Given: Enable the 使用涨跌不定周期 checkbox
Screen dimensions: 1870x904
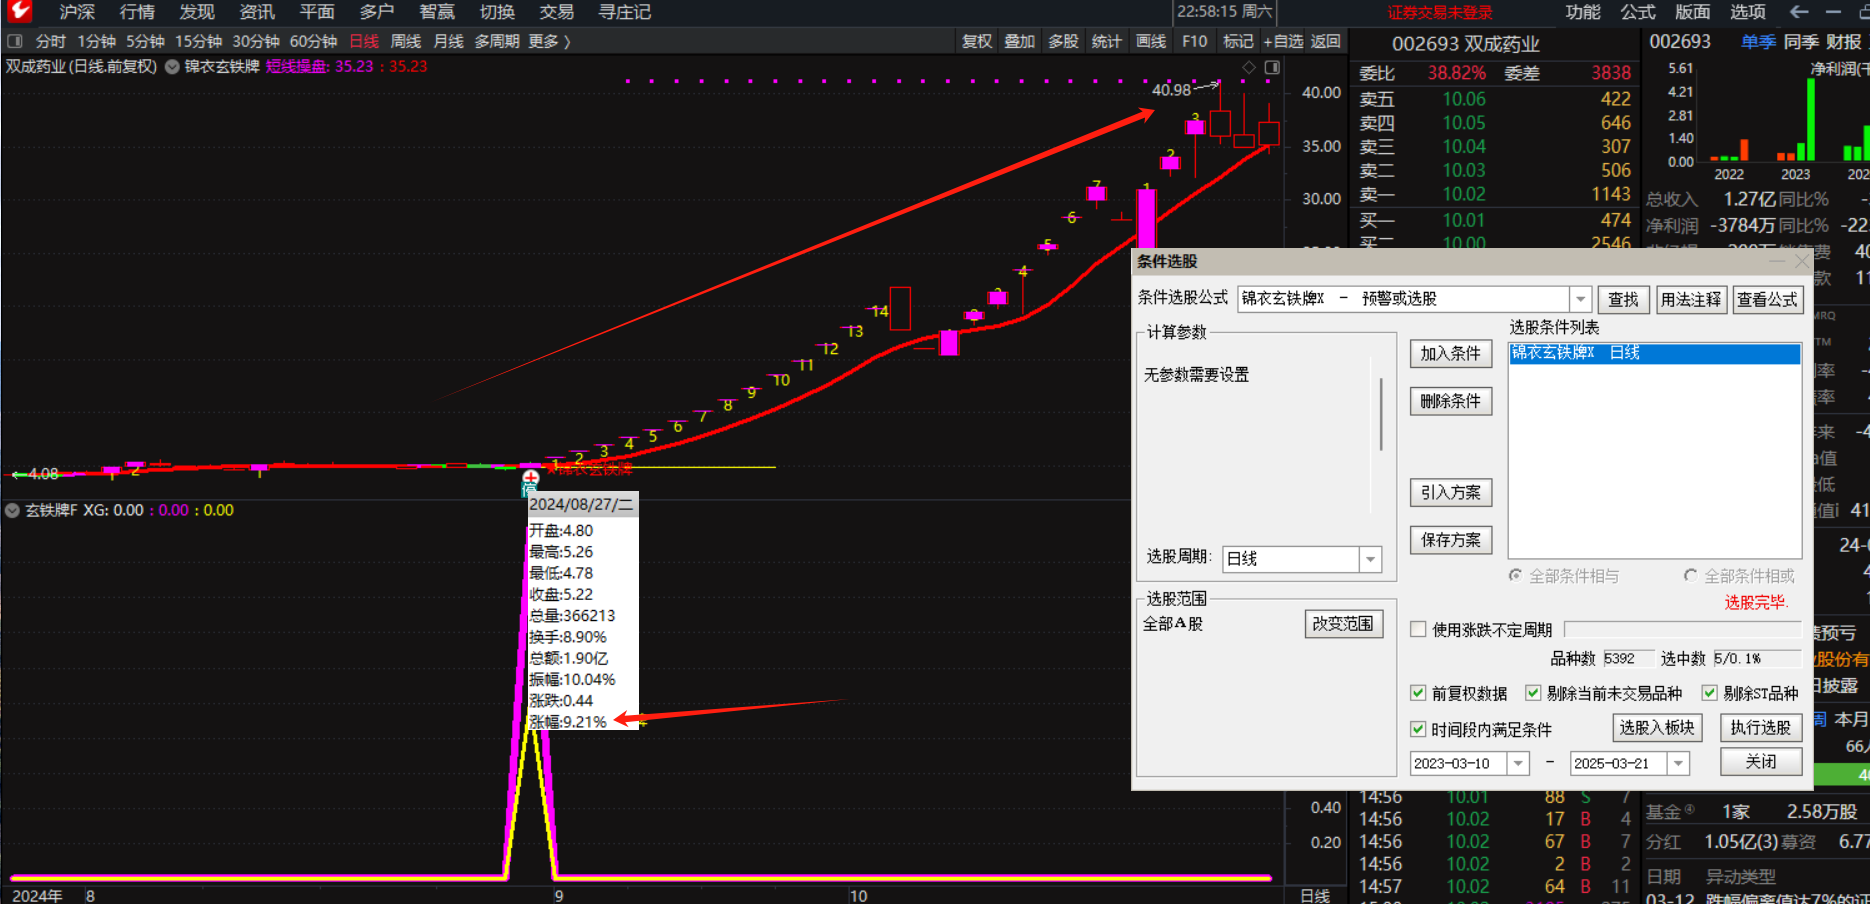Looking at the screenshot, I should 1418,629.
